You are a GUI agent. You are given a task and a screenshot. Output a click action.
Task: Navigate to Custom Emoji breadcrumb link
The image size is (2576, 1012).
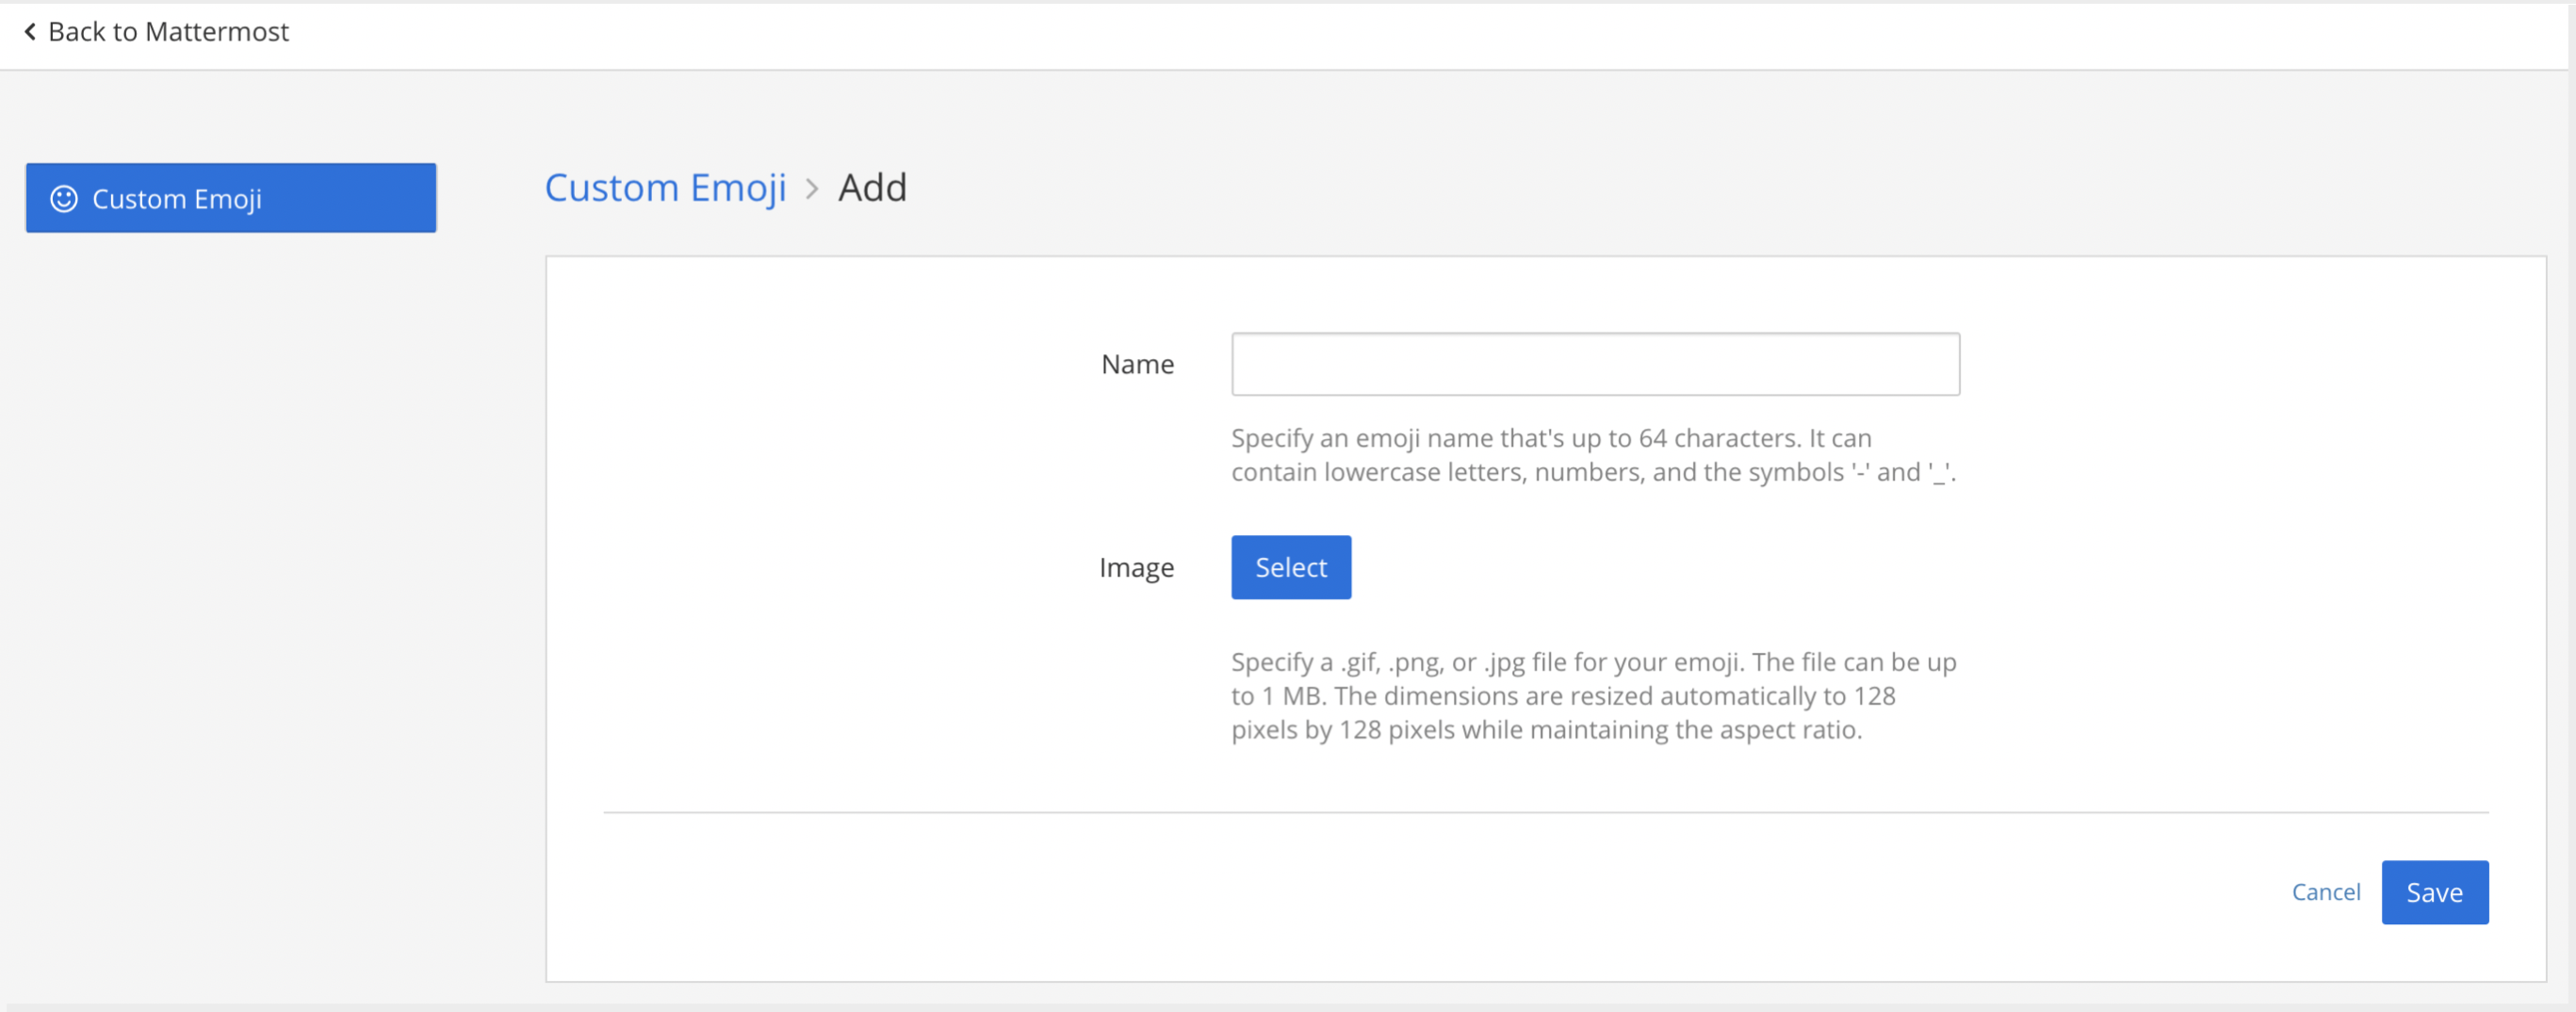665,188
